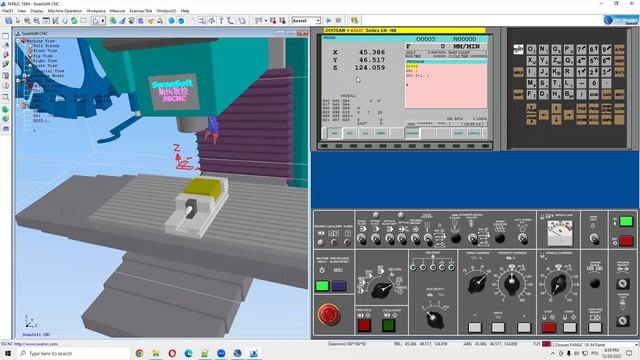The image size is (640, 360).
Task: Open the Workpiece menu
Action: pos(96,11)
